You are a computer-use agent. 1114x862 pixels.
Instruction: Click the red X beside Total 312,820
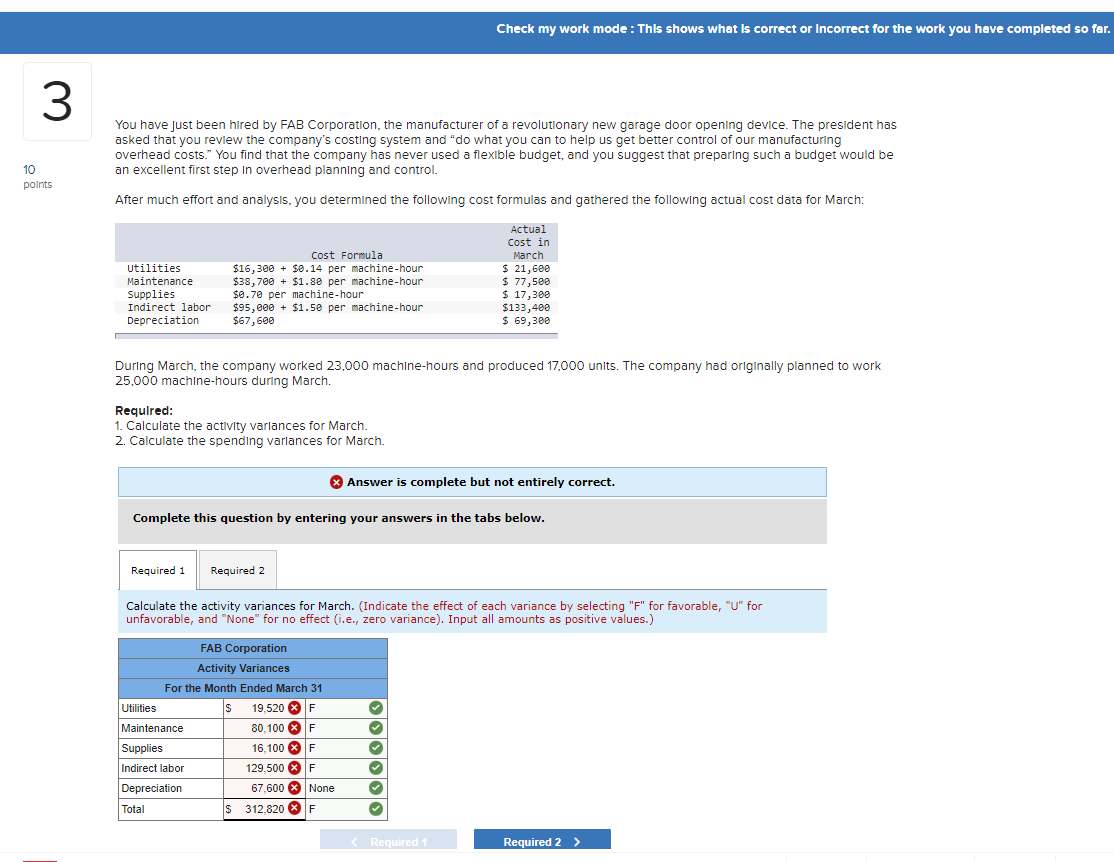click(x=295, y=808)
